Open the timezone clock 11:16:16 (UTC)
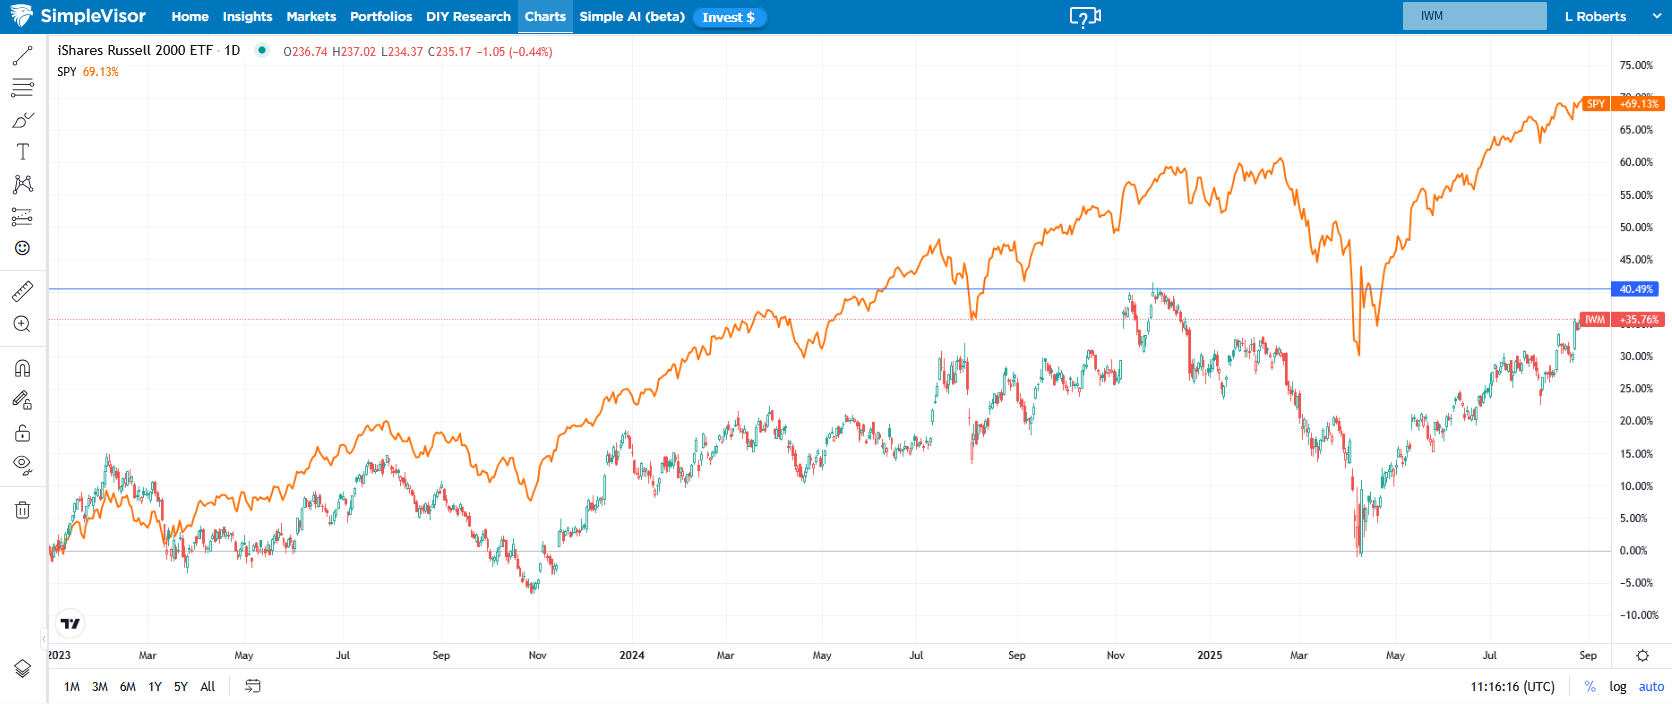The image size is (1672, 704). 1512,686
